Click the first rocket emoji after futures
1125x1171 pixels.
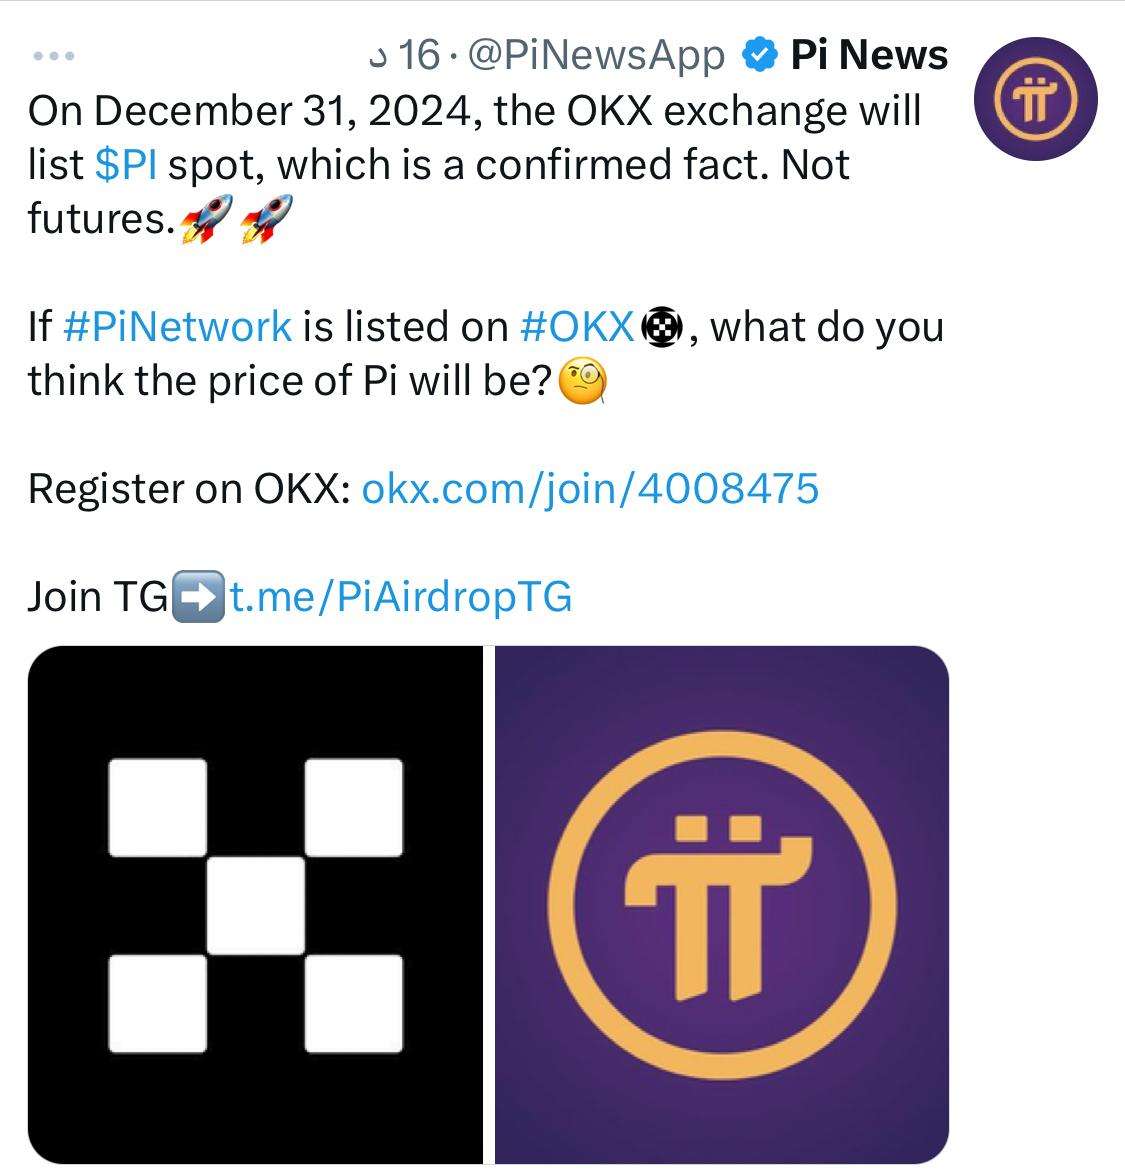tap(206, 218)
